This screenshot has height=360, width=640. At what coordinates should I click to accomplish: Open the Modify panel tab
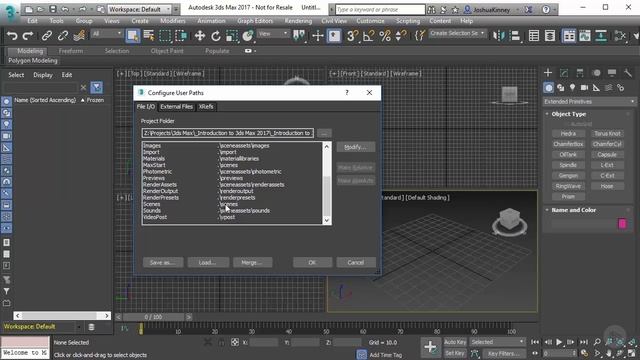point(564,73)
